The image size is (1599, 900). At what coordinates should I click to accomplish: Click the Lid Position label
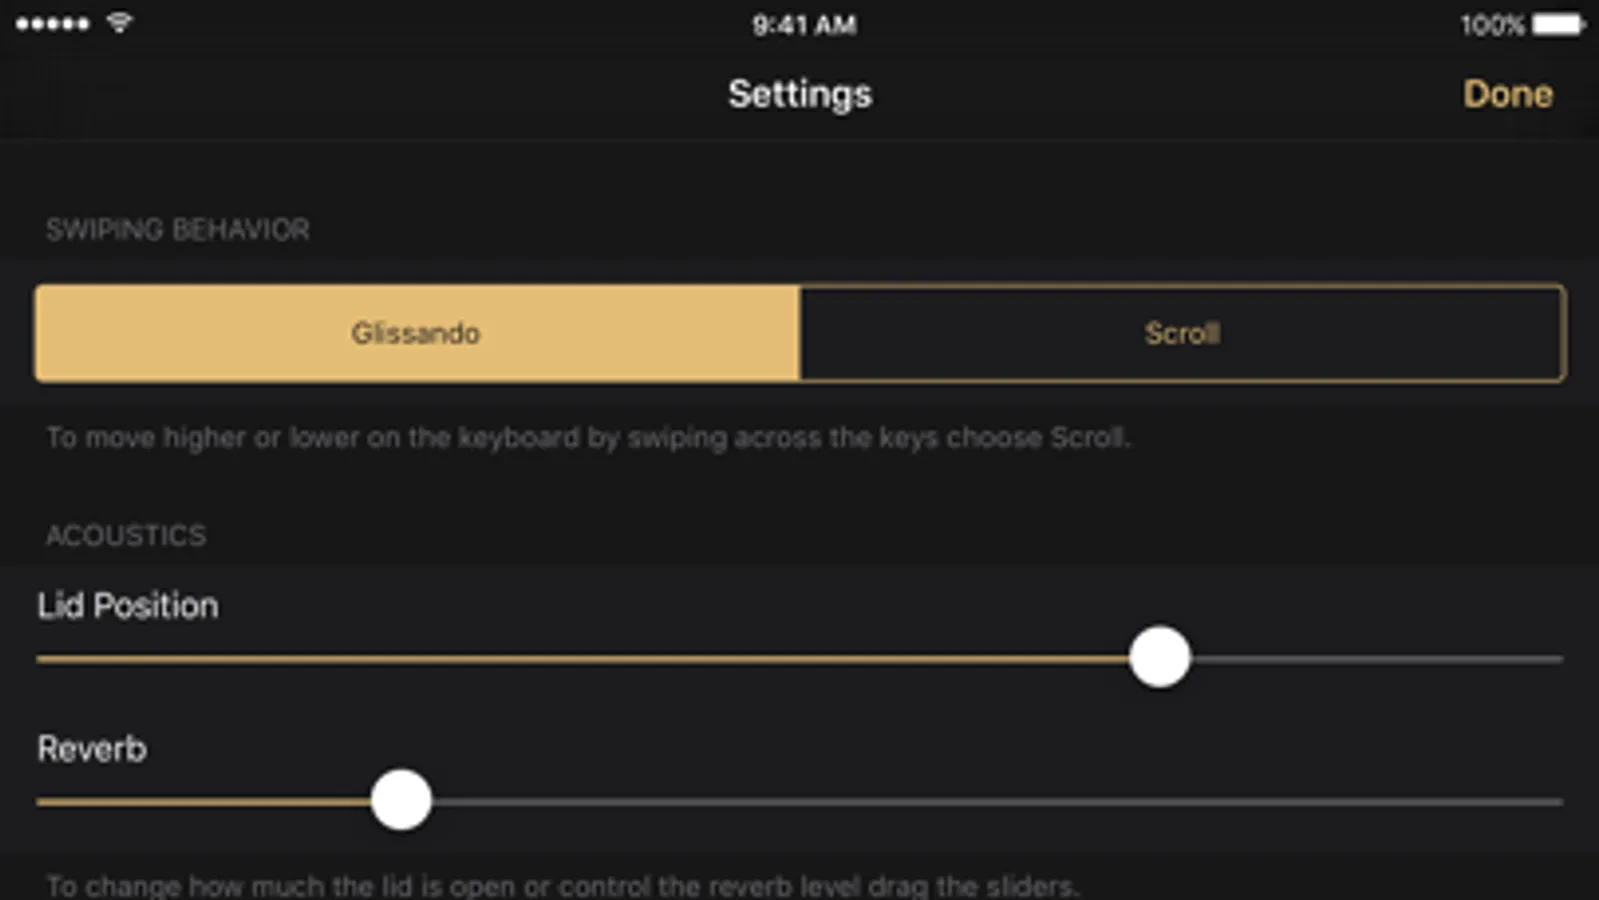128,606
